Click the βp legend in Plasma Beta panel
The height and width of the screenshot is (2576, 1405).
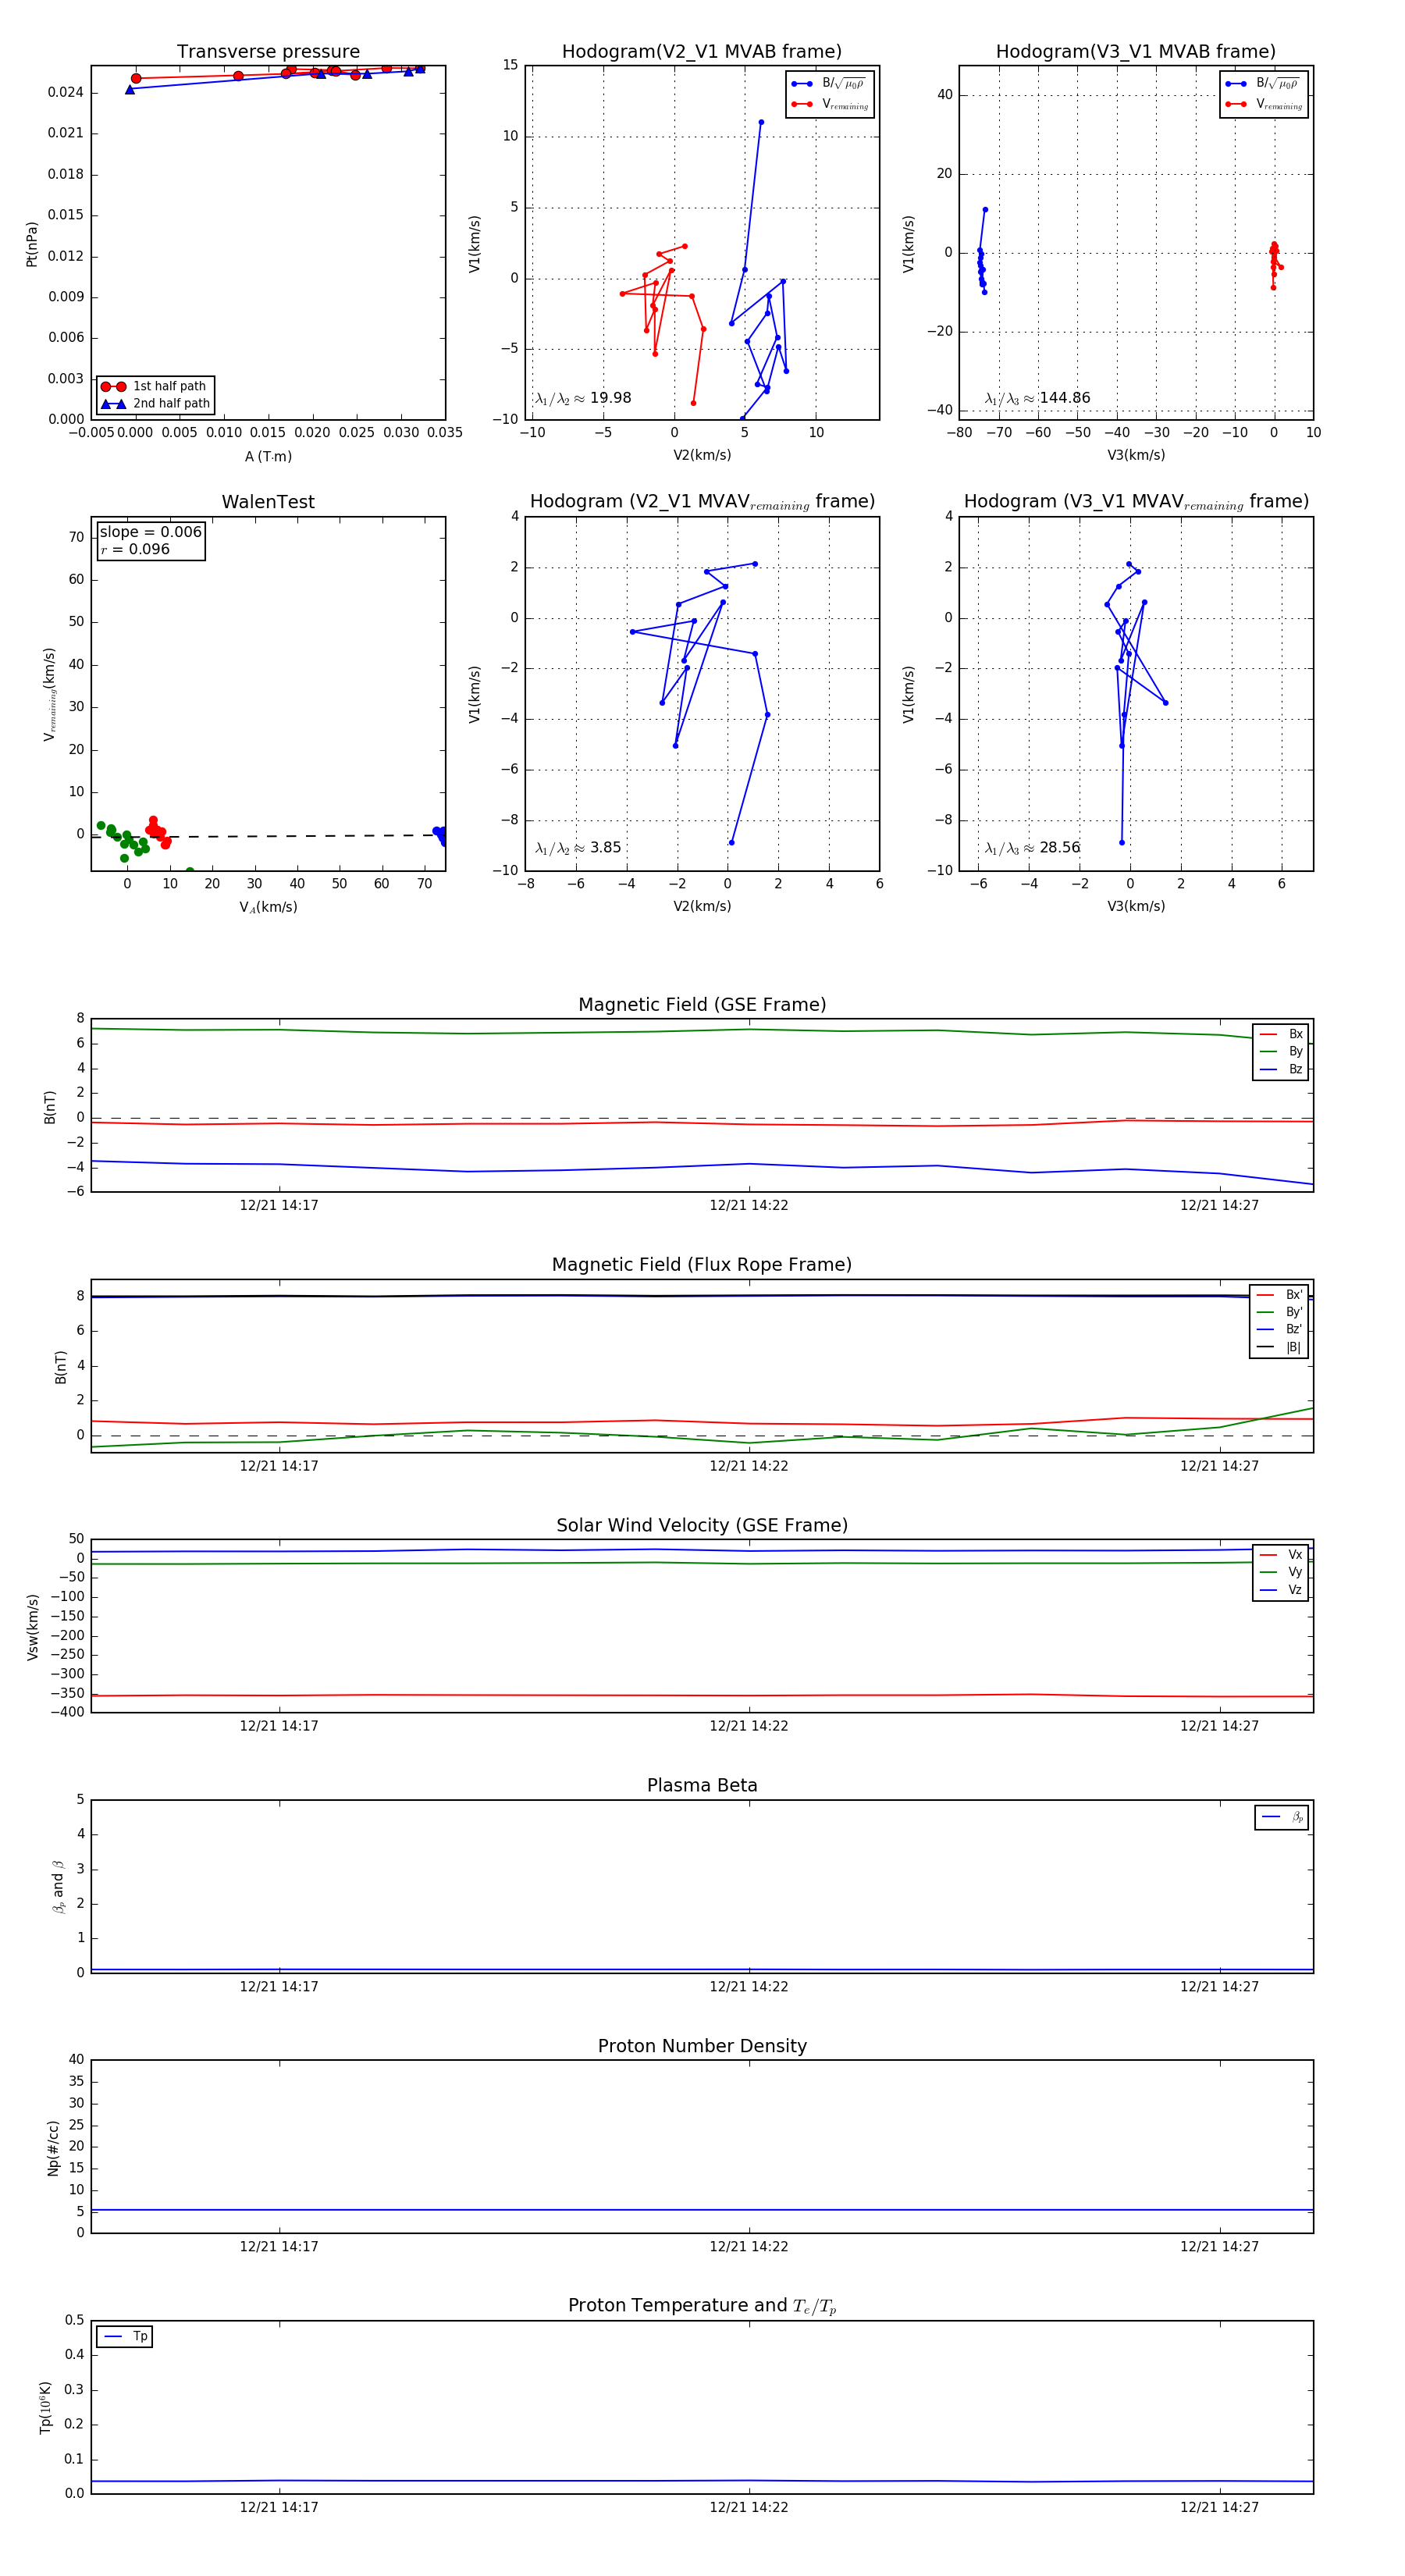click(x=1282, y=1817)
